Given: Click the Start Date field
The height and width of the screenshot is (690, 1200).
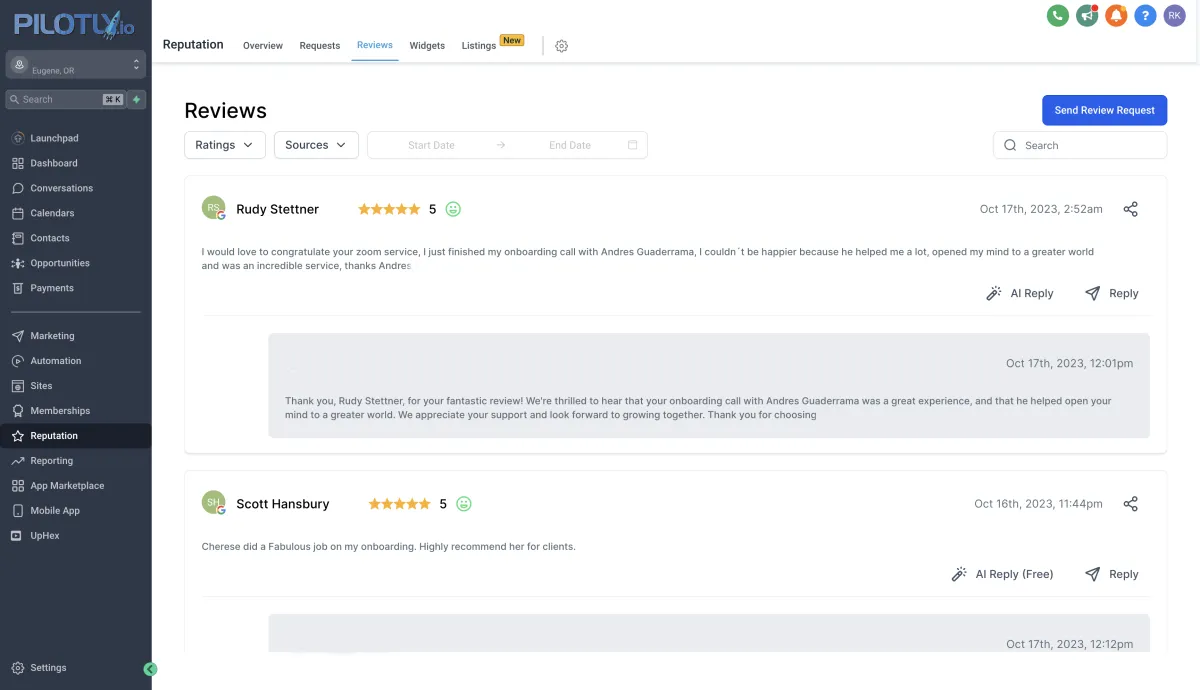Looking at the screenshot, I should 431,145.
